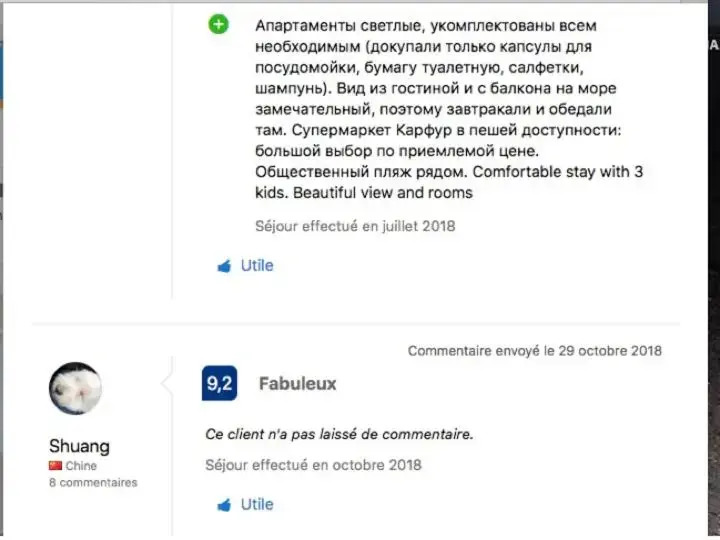This screenshot has width=720, height=540.
Task: Click the blue 9,2 score badge
Action: click(x=219, y=384)
